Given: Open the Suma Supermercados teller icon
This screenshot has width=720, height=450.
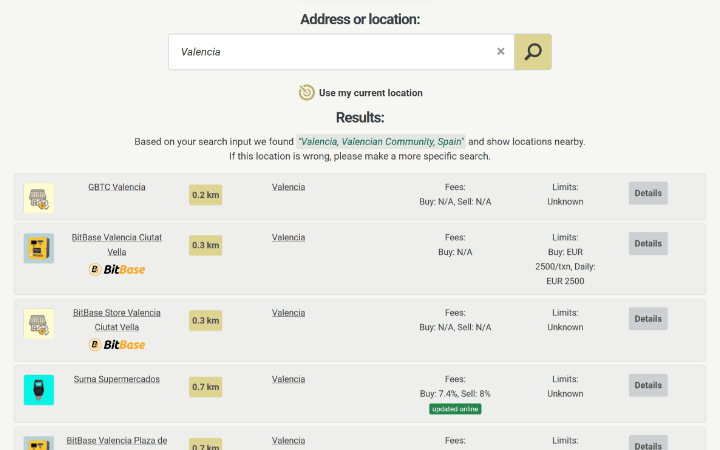Looking at the screenshot, I should point(39,390).
